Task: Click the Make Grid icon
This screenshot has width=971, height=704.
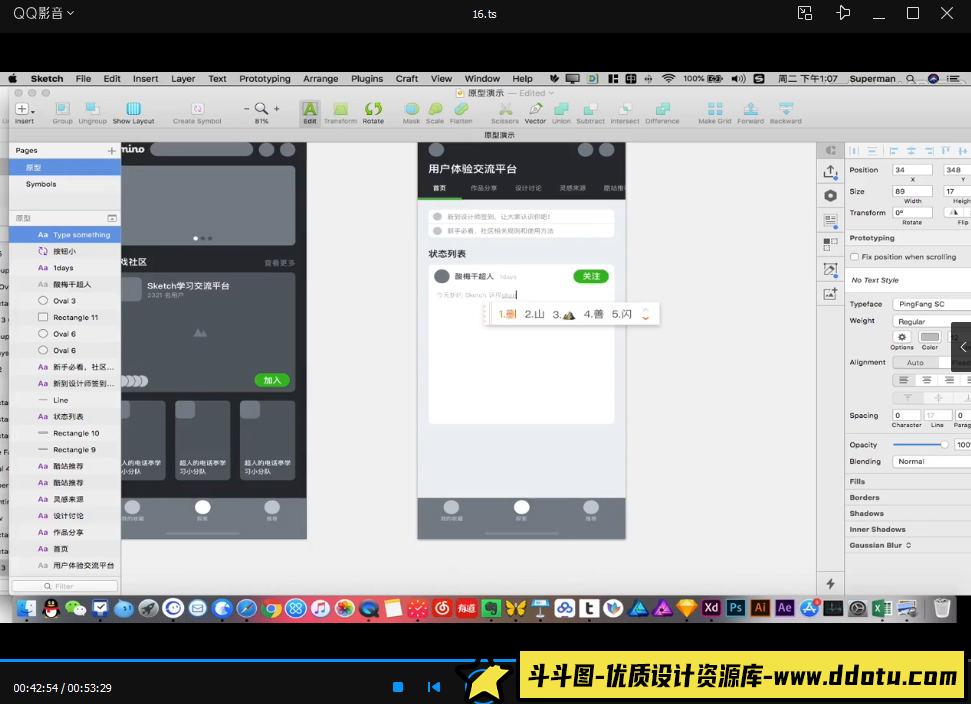Action: [715, 113]
